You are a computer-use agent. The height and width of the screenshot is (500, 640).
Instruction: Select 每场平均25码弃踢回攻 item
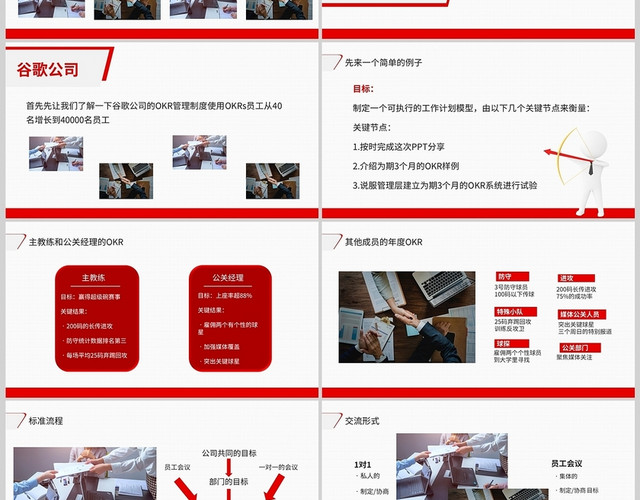pos(95,356)
